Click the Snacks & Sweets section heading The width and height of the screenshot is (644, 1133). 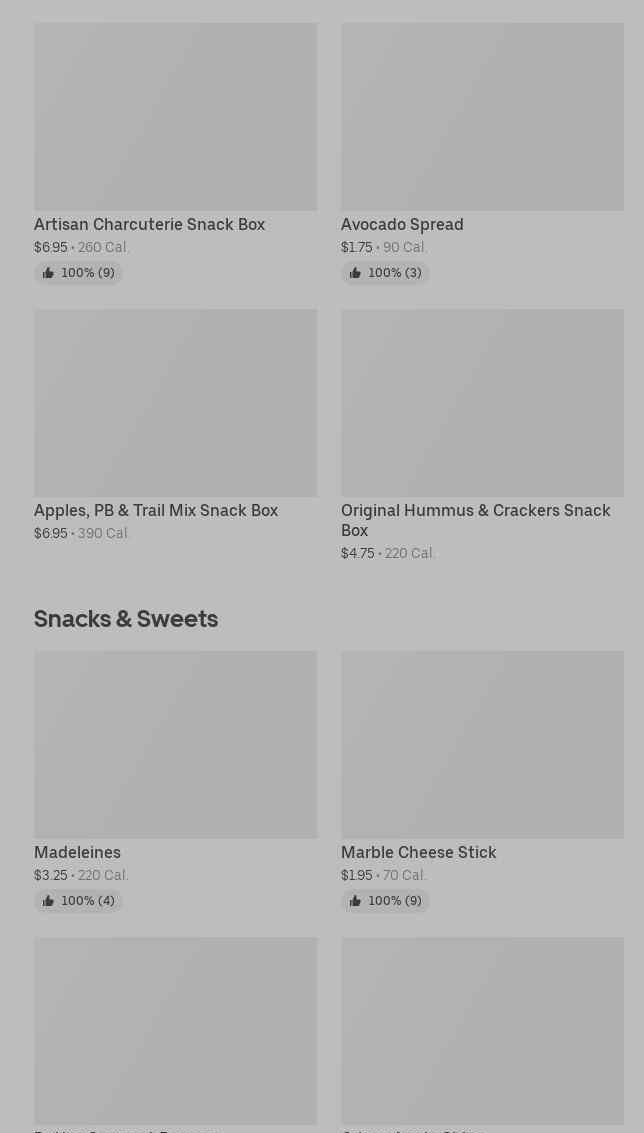[126, 619]
